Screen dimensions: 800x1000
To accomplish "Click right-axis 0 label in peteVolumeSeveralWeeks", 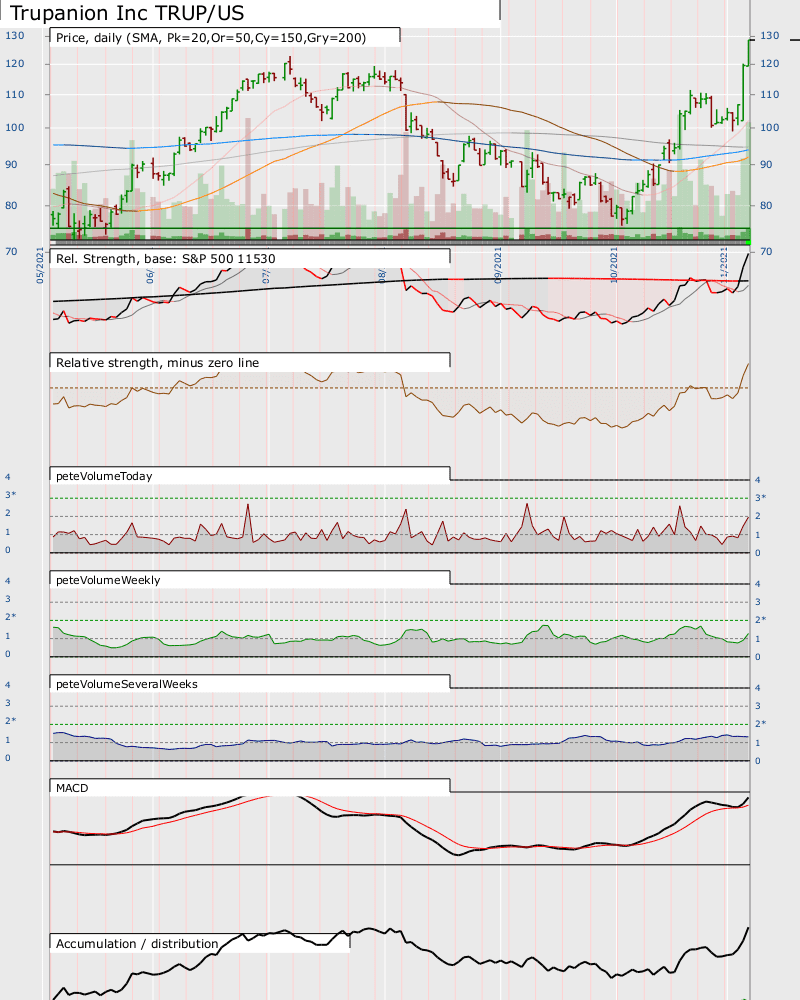I will pos(758,761).
